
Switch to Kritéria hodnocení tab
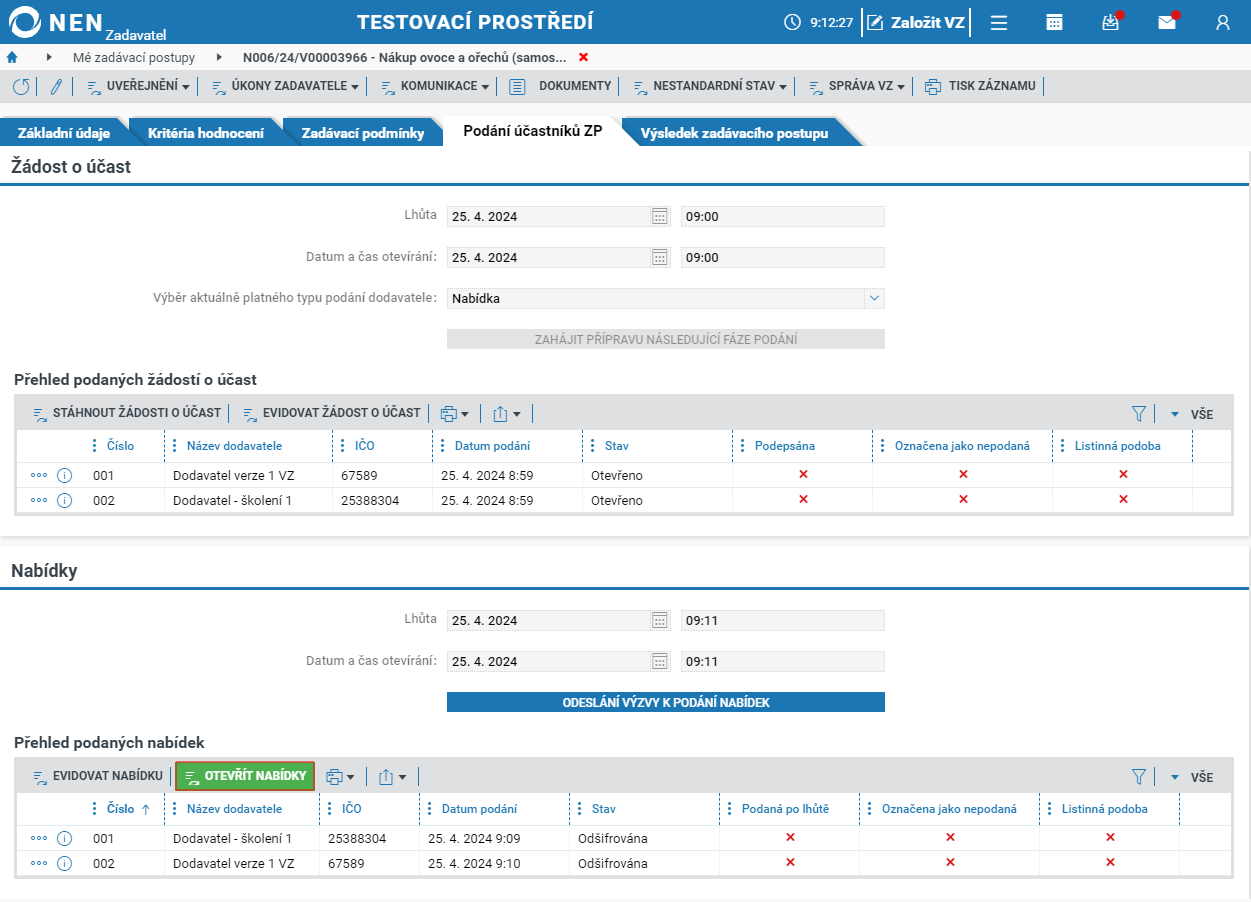tap(206, 133)
